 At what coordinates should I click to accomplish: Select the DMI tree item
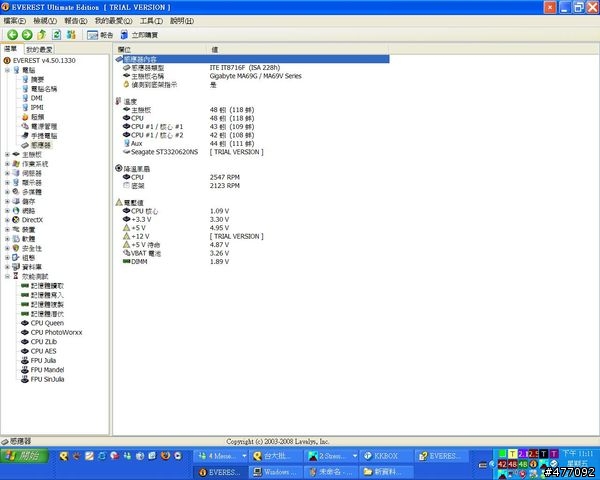(x=32, y=98)
